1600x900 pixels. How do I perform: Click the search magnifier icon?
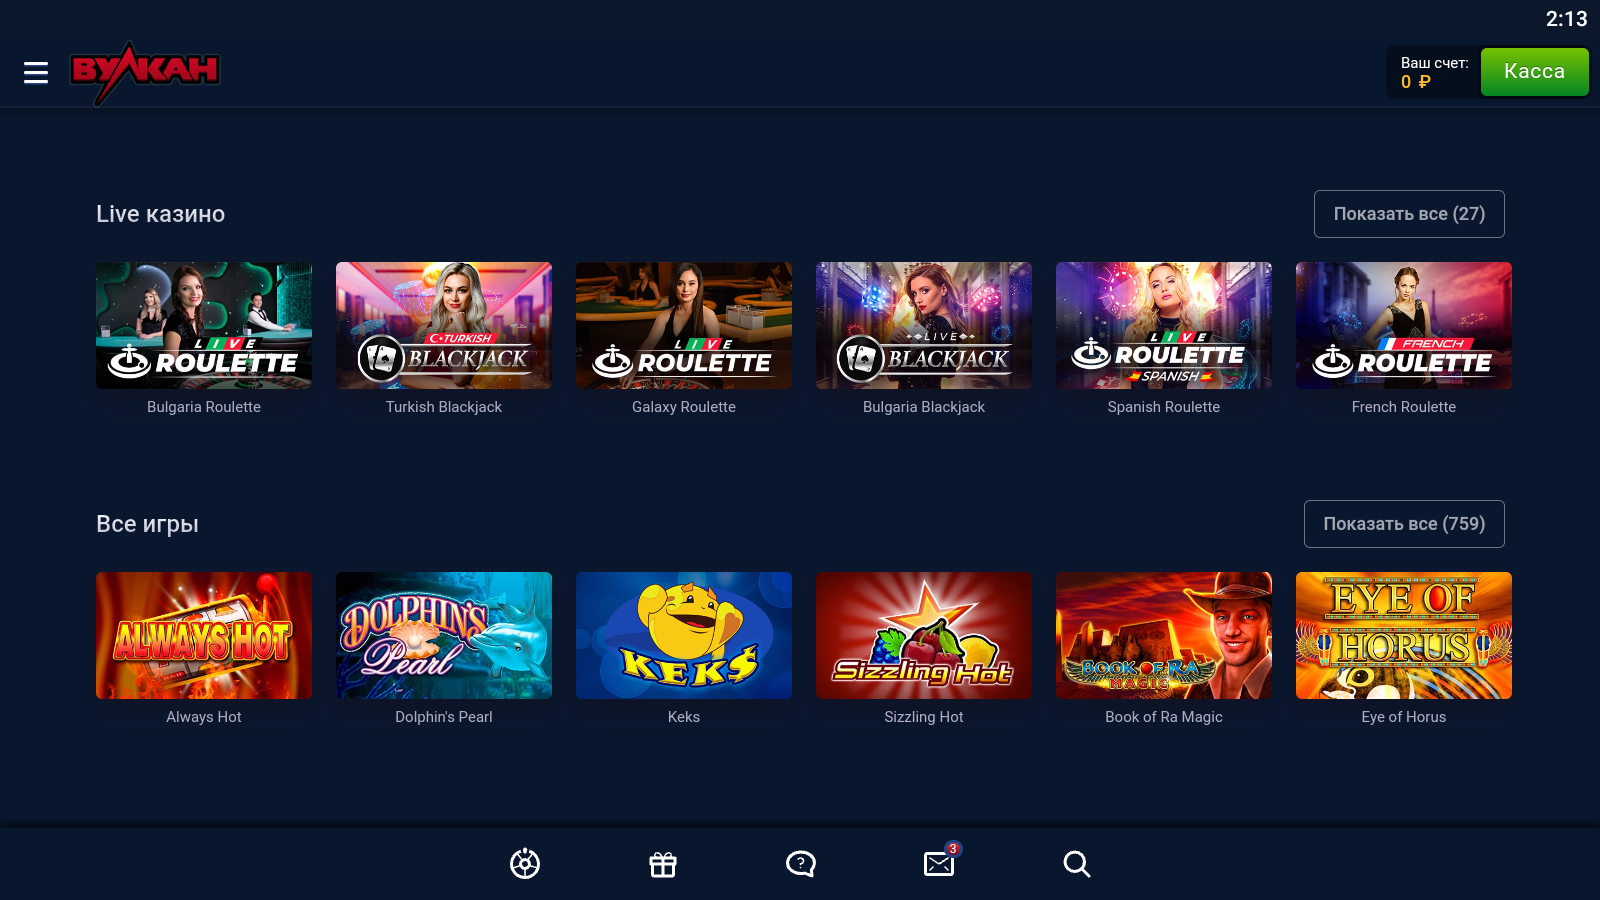coord(1077,863)
